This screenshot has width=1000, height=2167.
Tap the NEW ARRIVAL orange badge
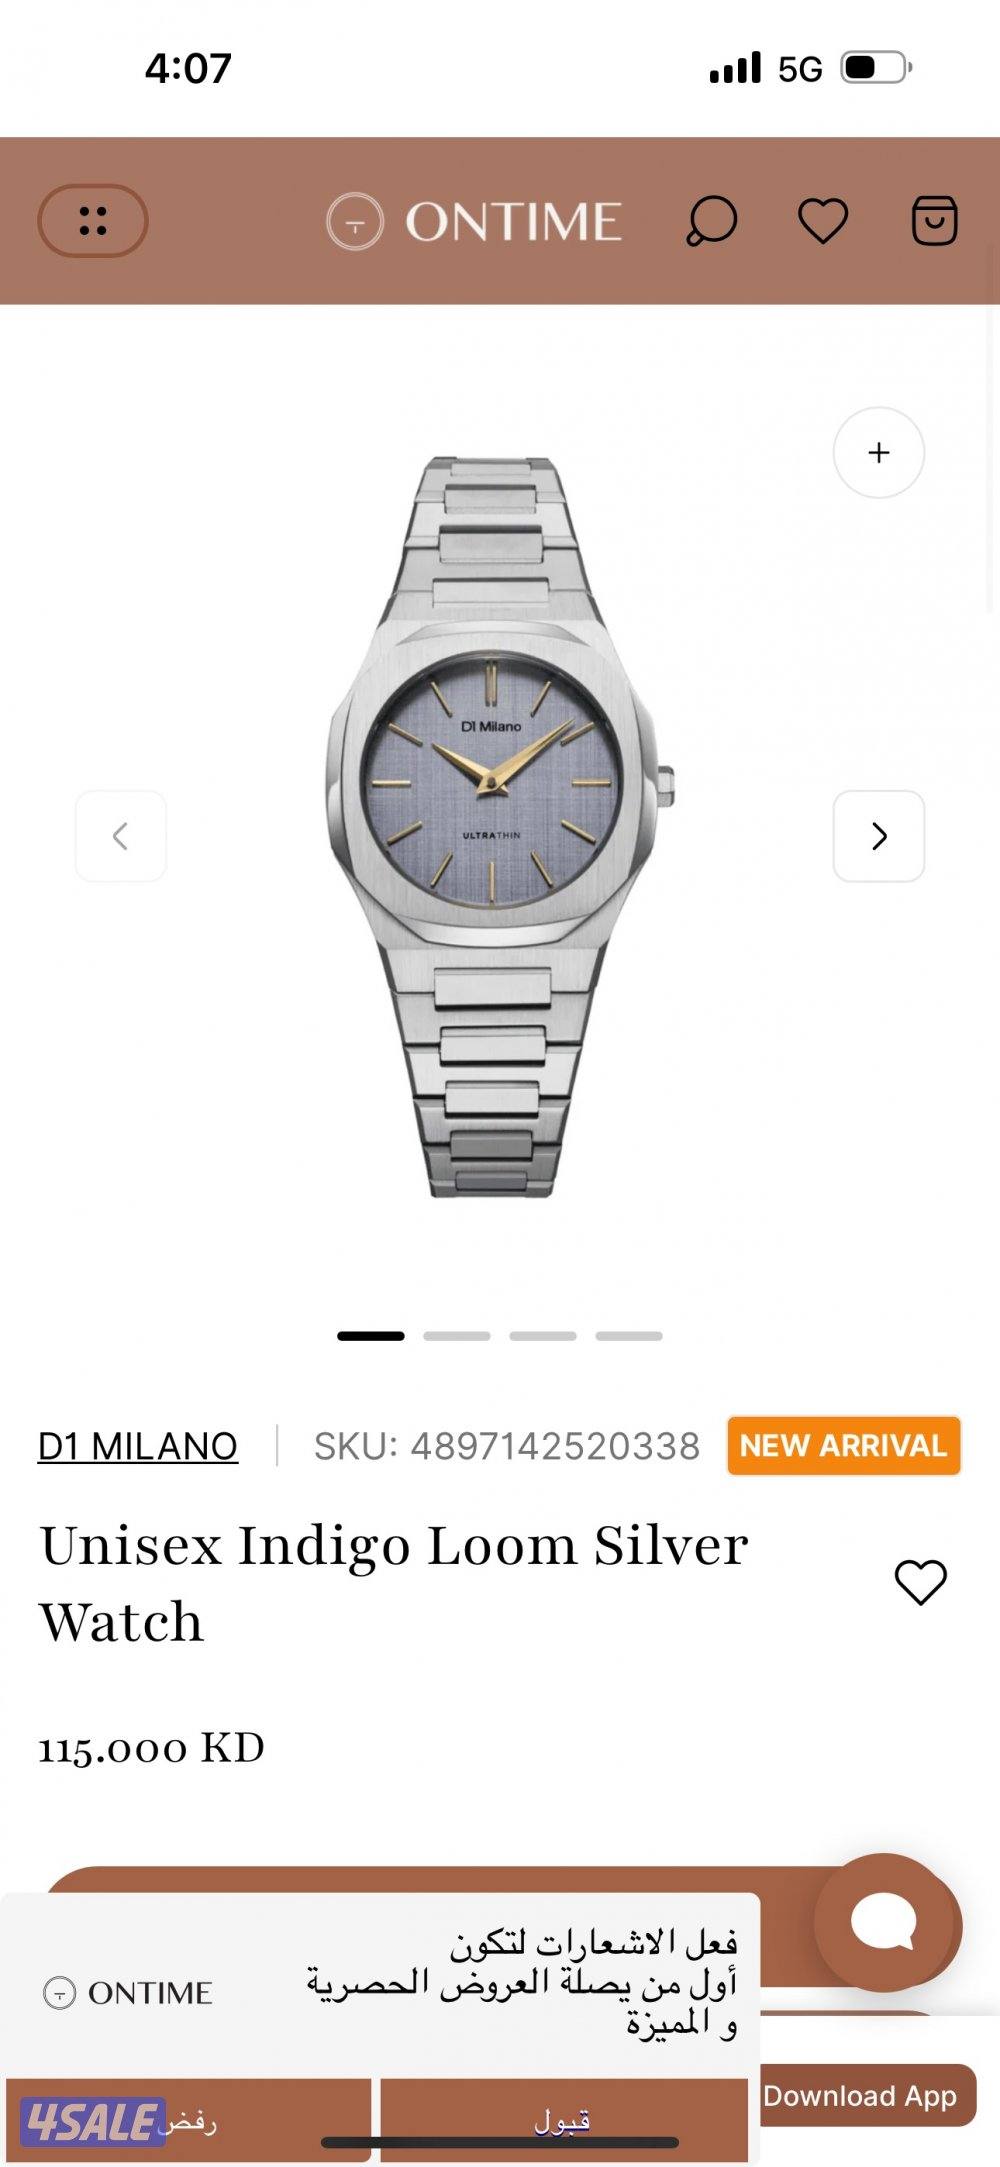point(844,1446)
